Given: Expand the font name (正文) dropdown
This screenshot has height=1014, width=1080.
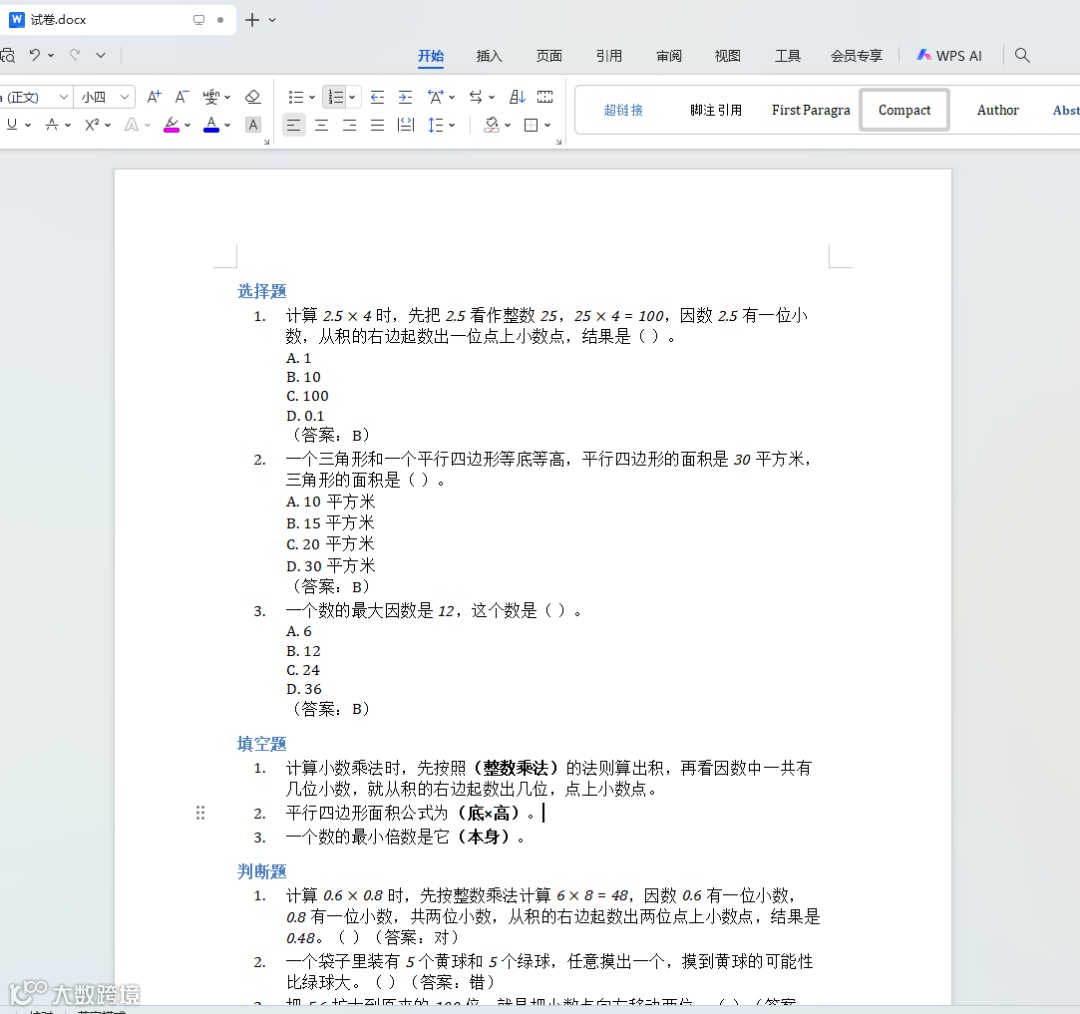Looking at the screenshot, I should (63, 97).
